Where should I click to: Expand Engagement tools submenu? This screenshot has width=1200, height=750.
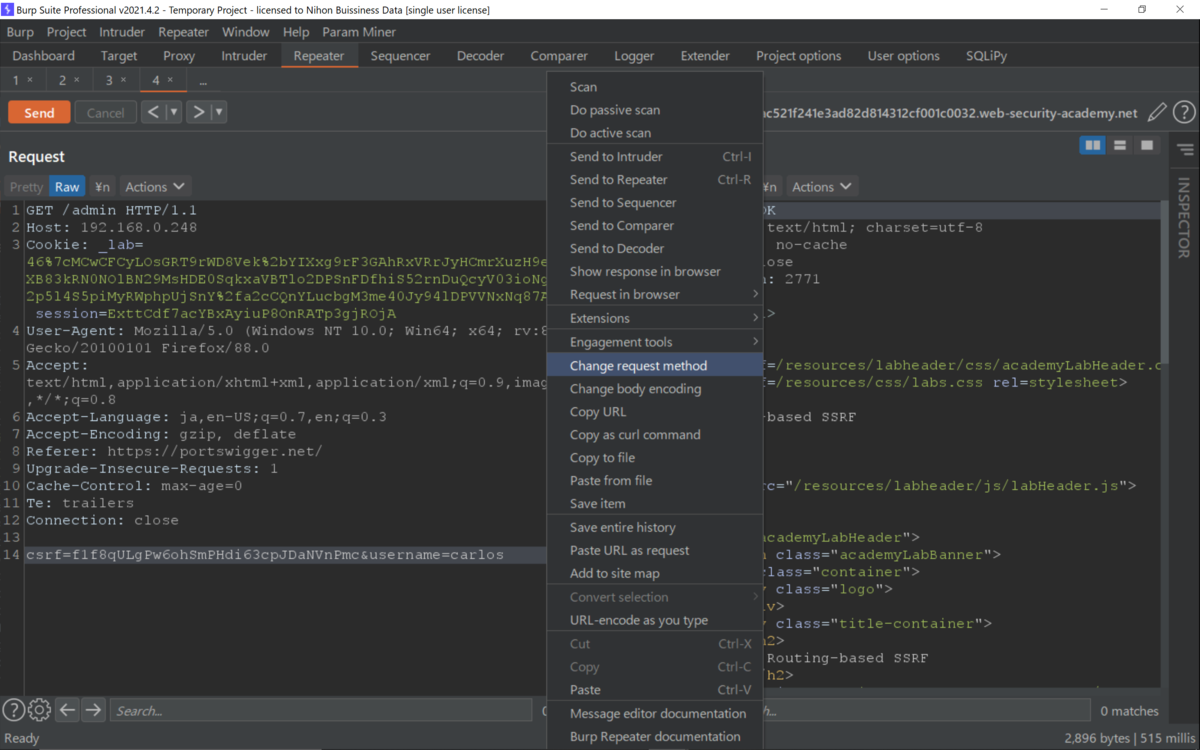tap(655, 342)
